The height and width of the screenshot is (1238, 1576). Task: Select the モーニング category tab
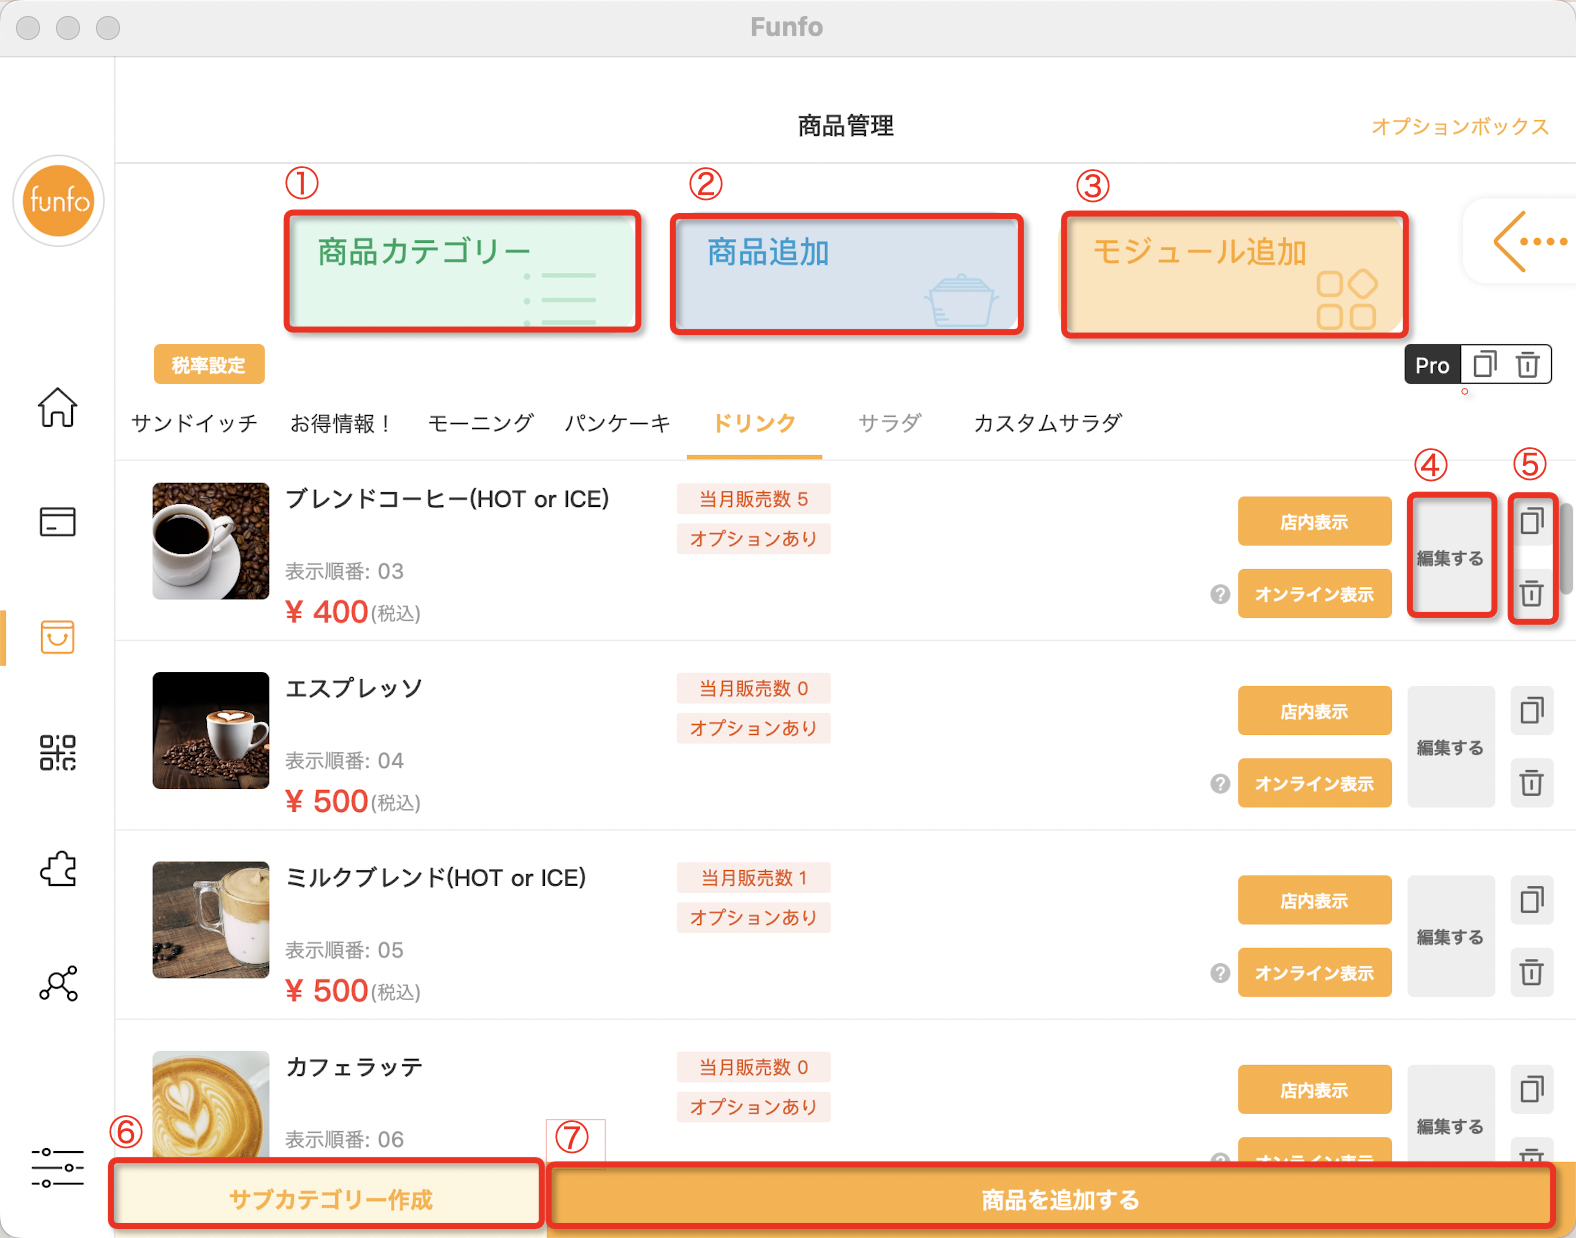(x=480, y=423)
